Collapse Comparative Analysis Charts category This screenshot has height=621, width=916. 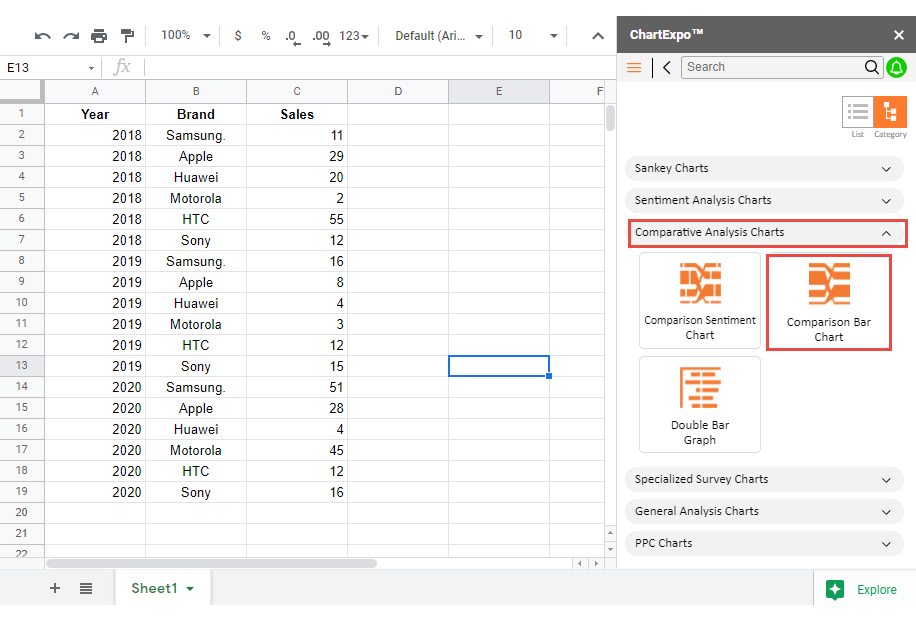pyautogui.click(x=768, y=233)
